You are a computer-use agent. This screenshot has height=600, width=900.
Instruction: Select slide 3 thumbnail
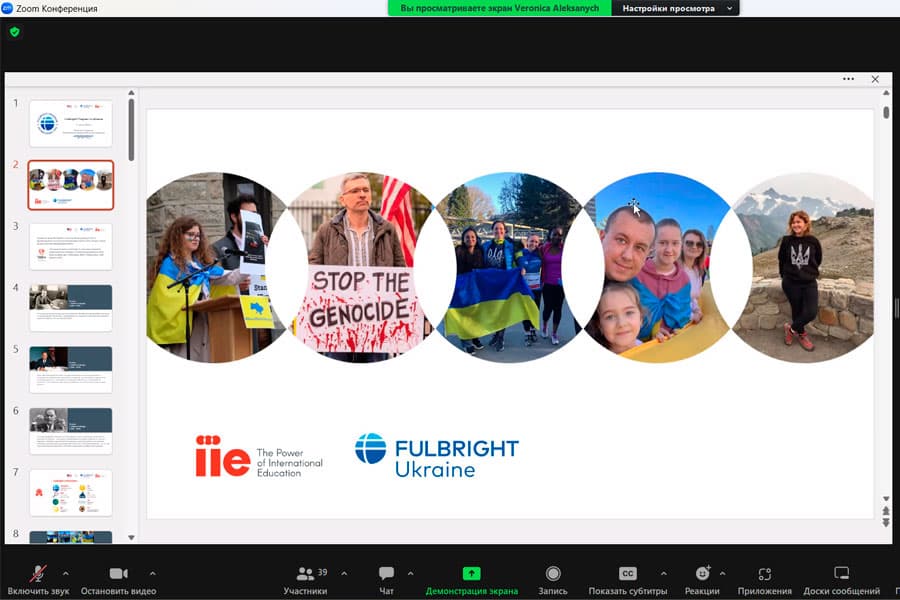pos(71,246)
